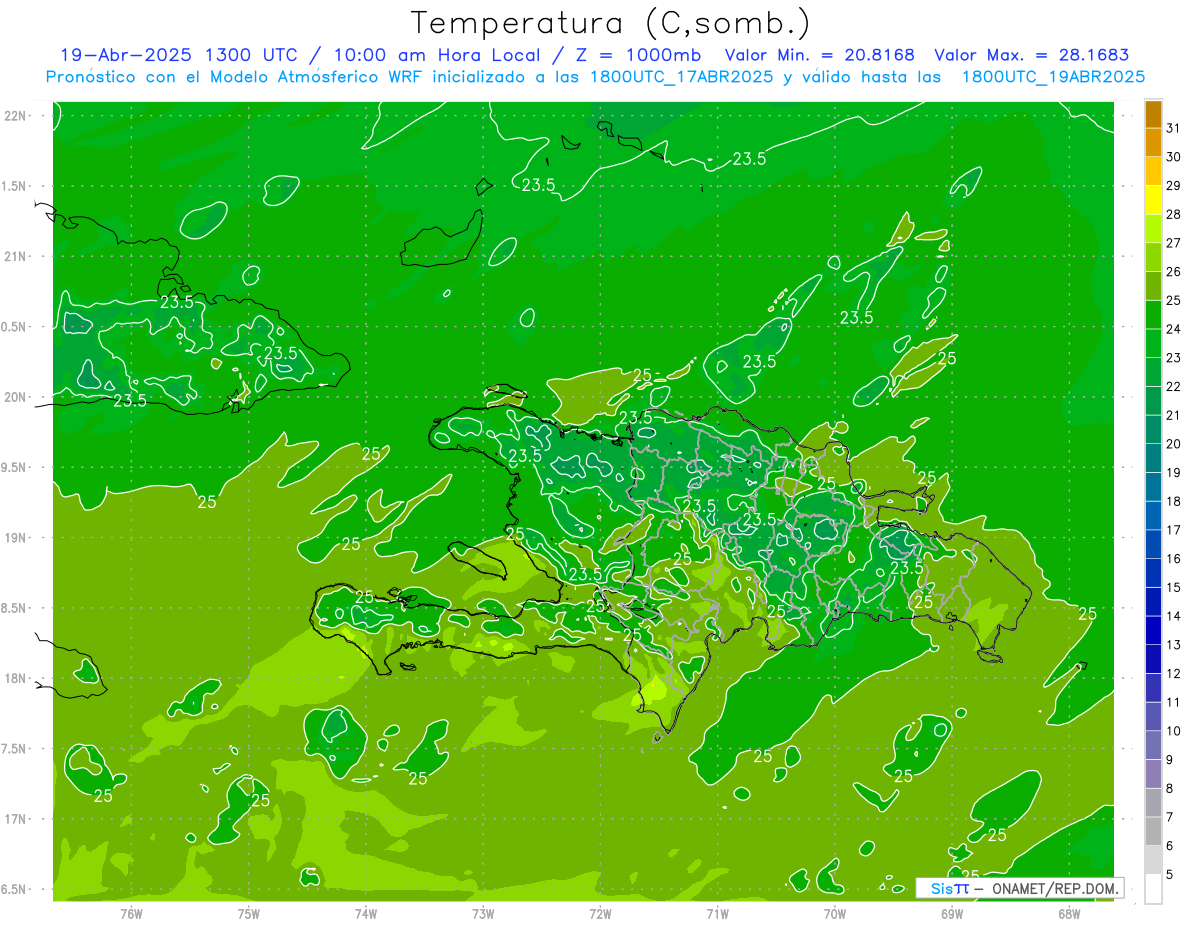Select the 'Valor Max. = 28.1683' readout
Screen dimensions: 1200x927
(x=1032, y=55)
